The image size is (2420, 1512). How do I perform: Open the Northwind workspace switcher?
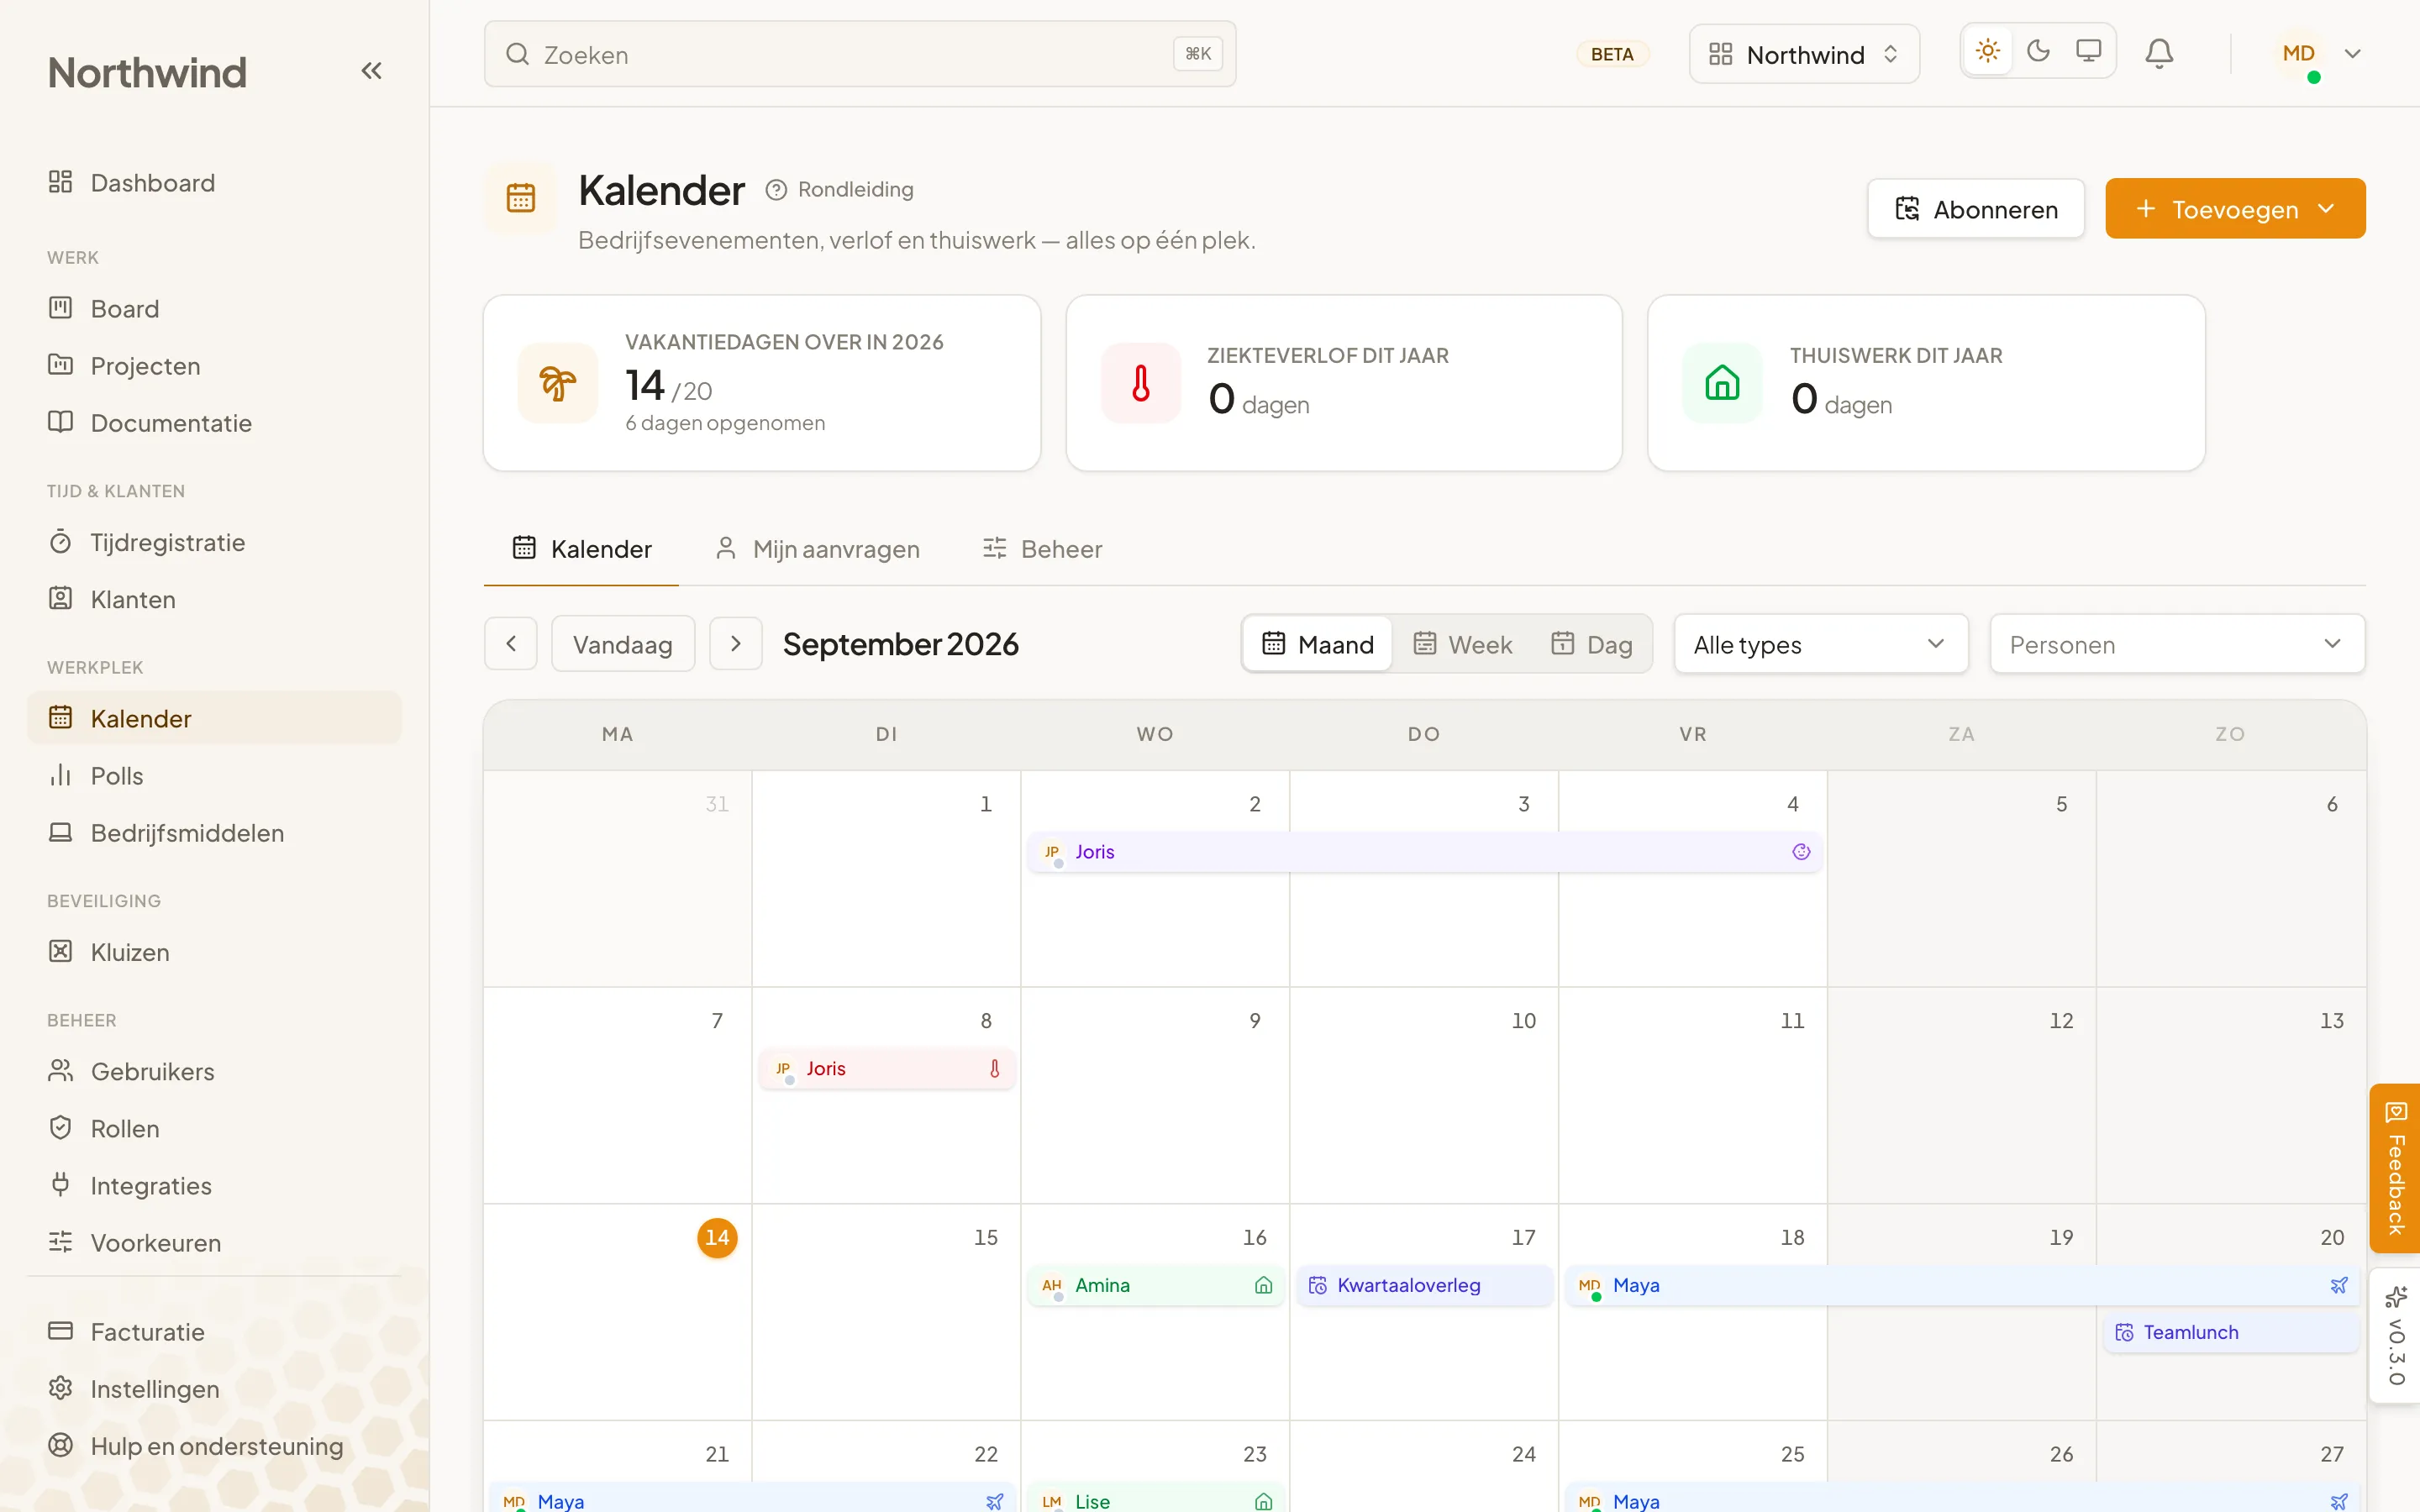pos(1804,54)
